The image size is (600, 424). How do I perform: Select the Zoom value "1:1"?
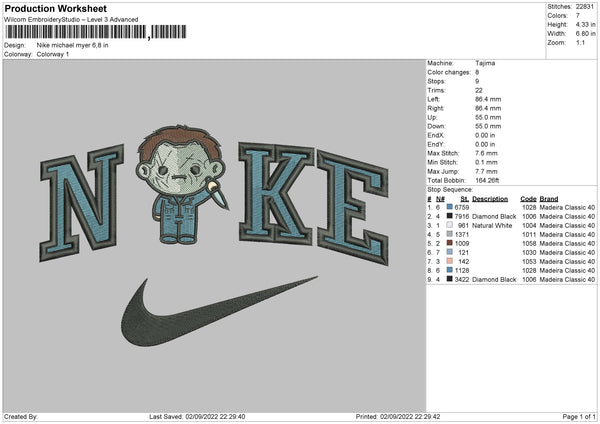[580, 42]
